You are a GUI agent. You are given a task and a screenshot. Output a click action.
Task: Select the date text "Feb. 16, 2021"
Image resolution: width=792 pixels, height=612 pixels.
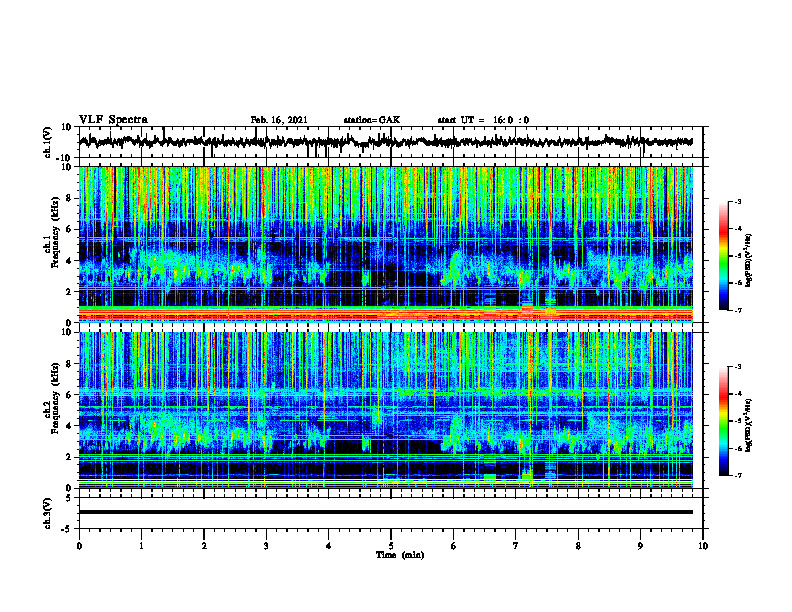pos(279,120)
